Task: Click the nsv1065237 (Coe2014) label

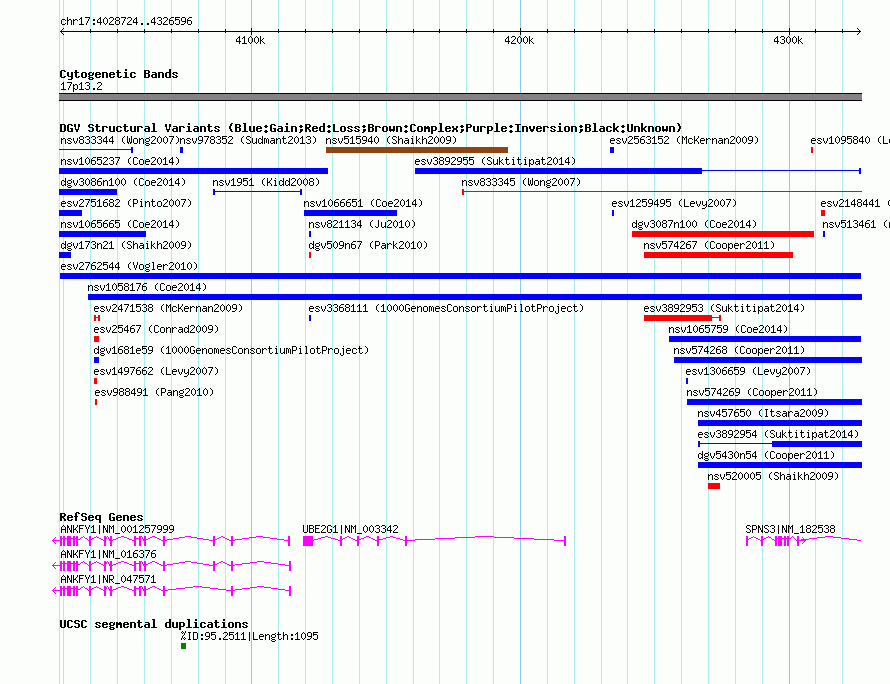Action: pos(120,161)
